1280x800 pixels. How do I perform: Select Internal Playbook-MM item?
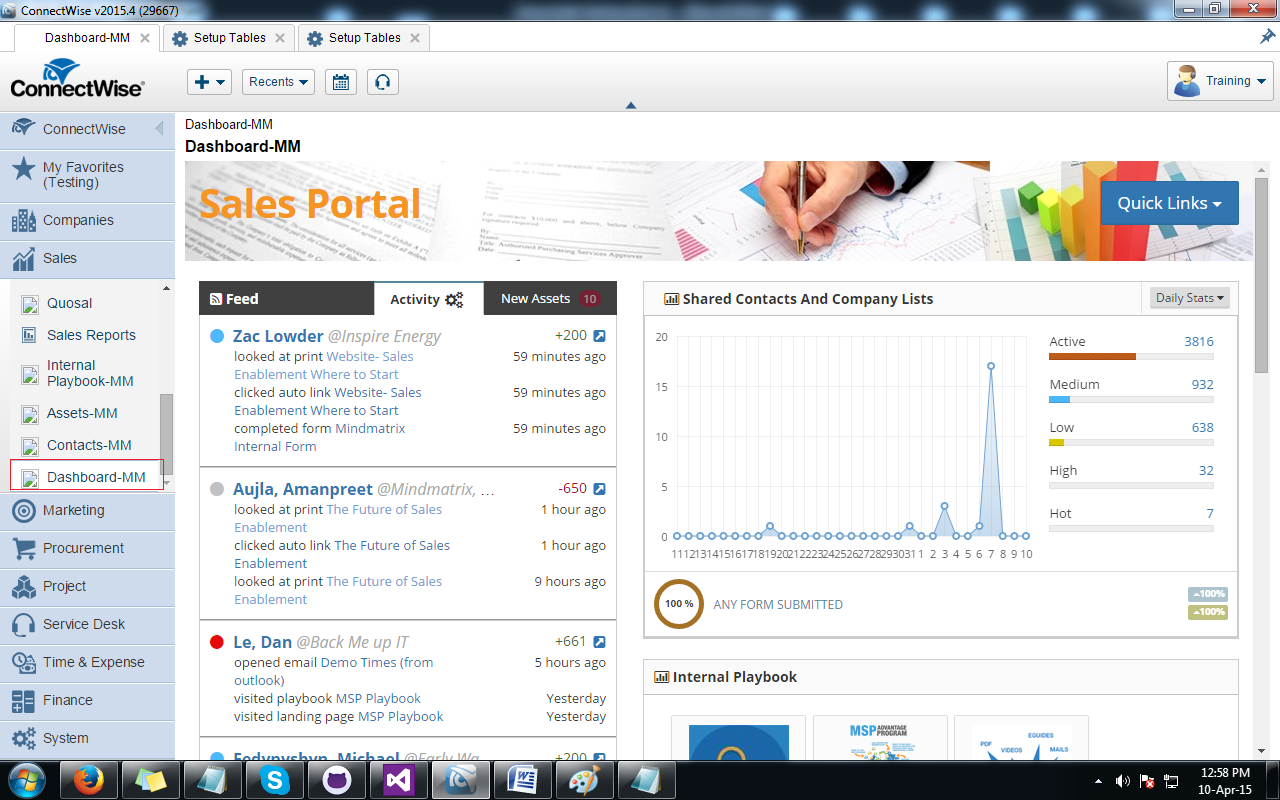[89, 373]
